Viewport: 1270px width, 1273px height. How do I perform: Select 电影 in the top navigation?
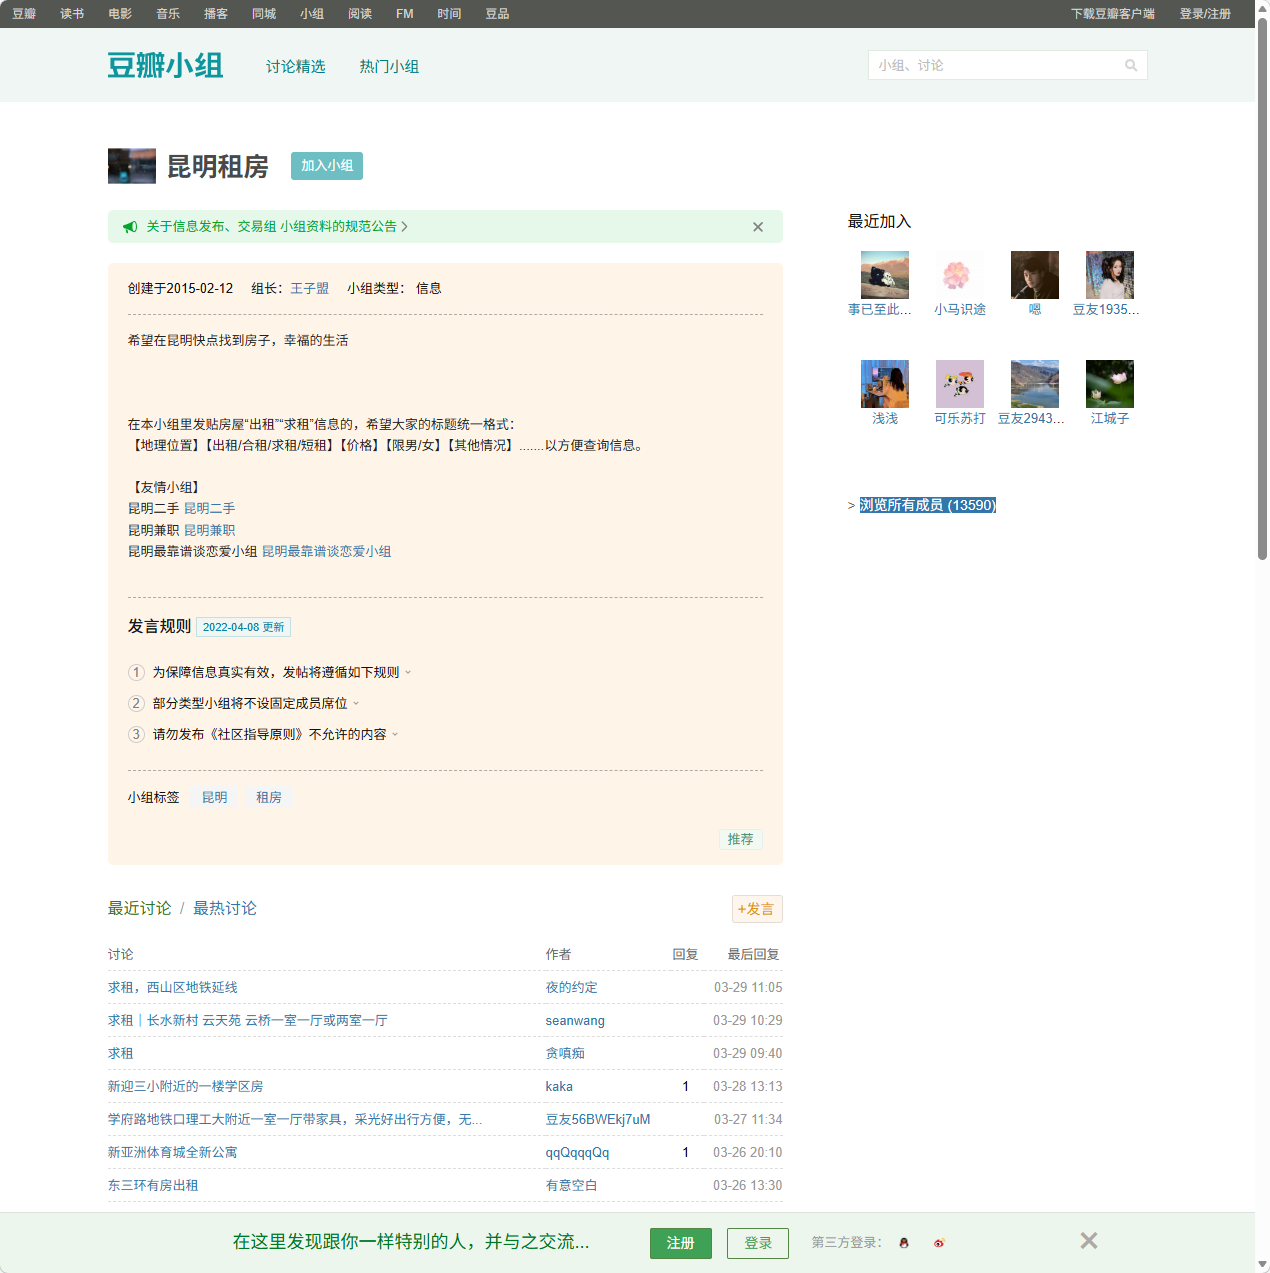pyautogui.click(x=118, y=13)
